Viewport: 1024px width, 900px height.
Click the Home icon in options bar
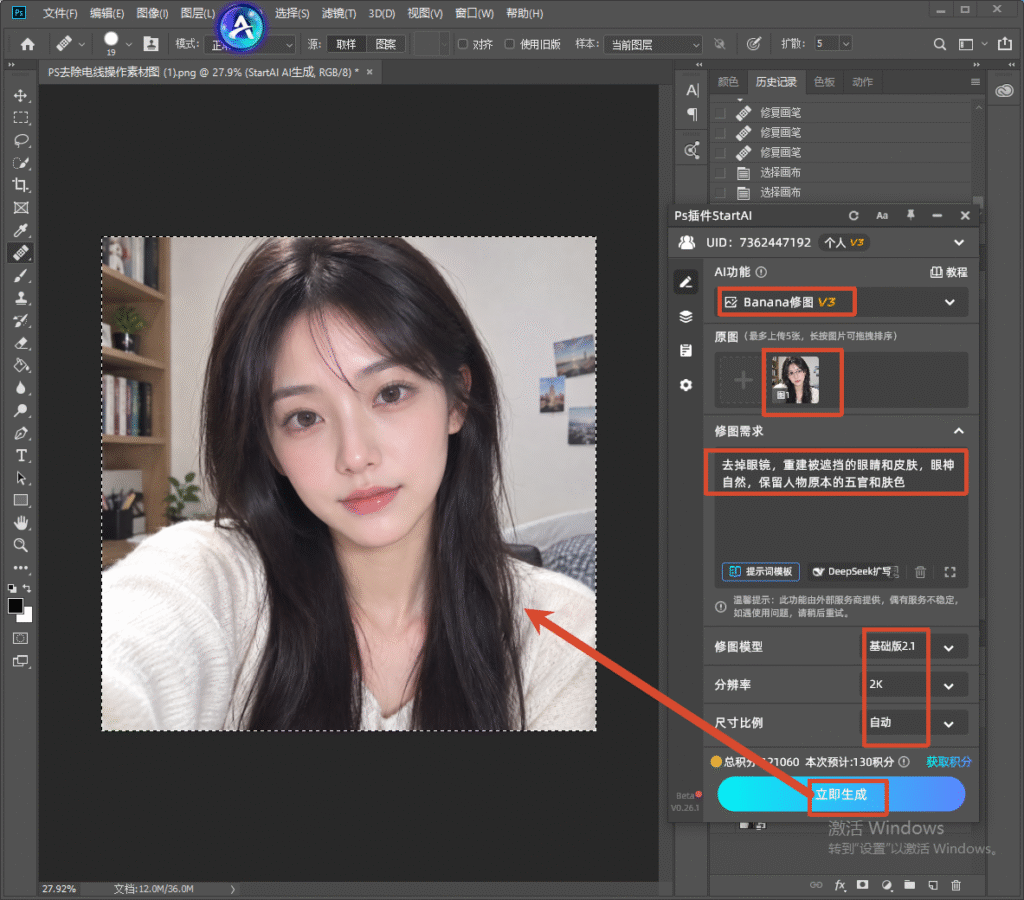27,44
